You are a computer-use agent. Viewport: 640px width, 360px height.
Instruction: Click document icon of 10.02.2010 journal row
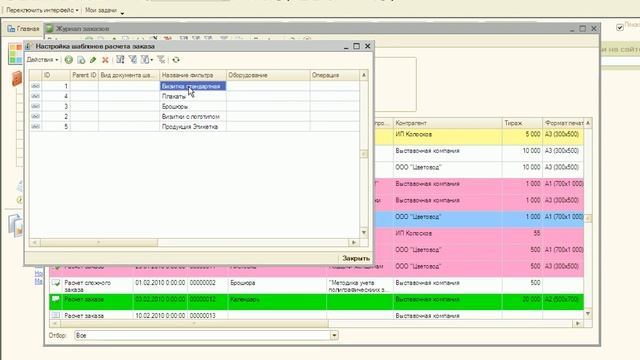pyautogui.click(x=56, y=316)
